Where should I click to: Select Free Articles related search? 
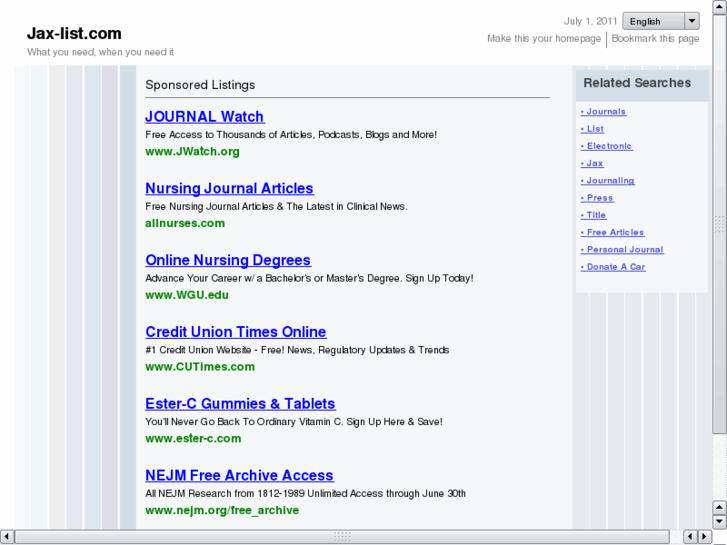pos(612,232)
